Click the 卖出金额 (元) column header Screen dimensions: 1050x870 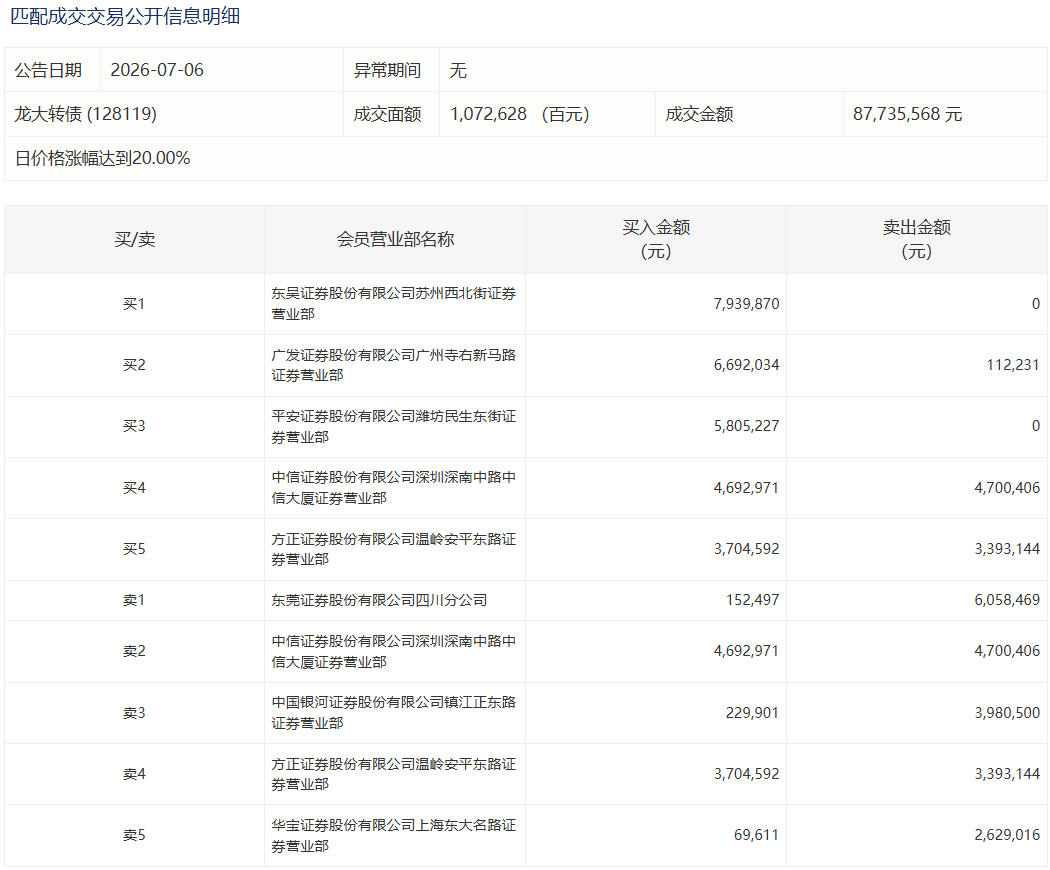click(917, 239)
